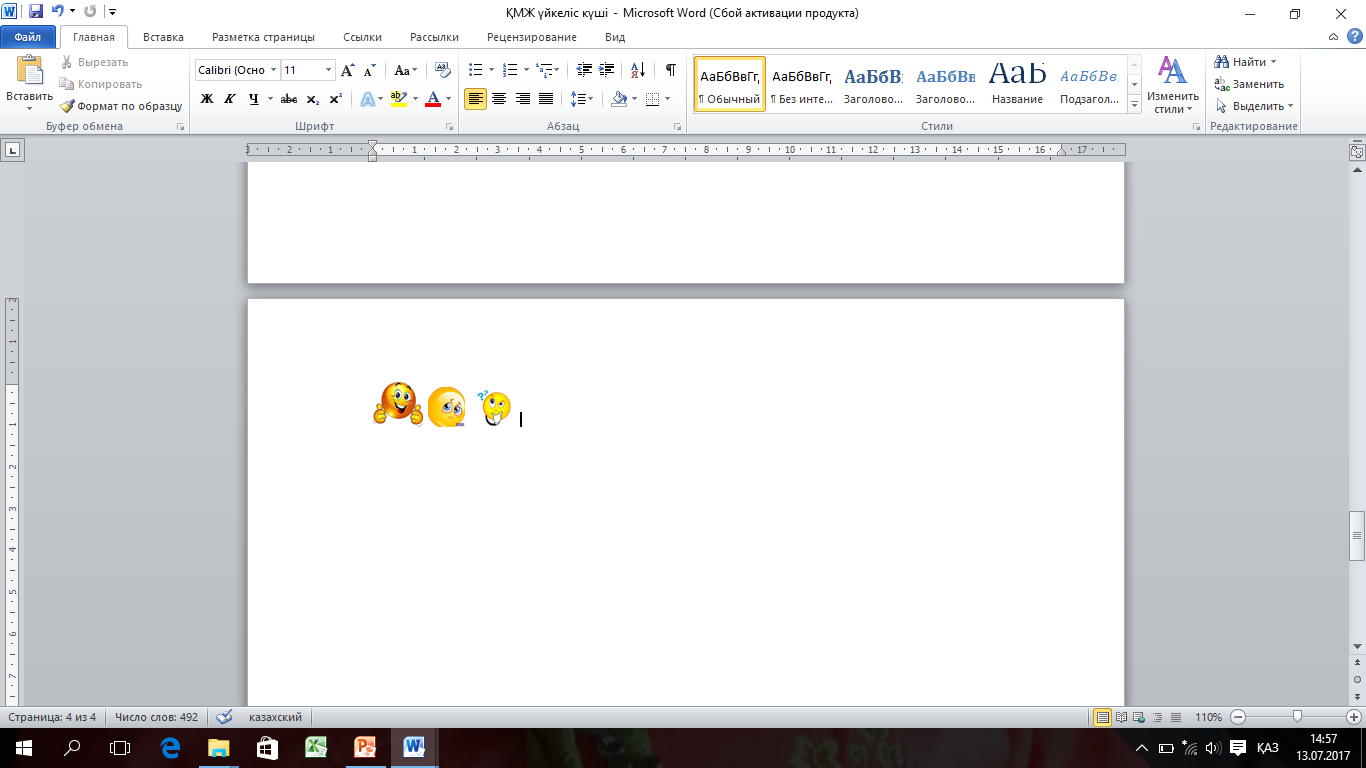Viewport: 1366px width, 768px height.
Task: Show paragraph marks and hidden symbols
Action: [670, 70]
